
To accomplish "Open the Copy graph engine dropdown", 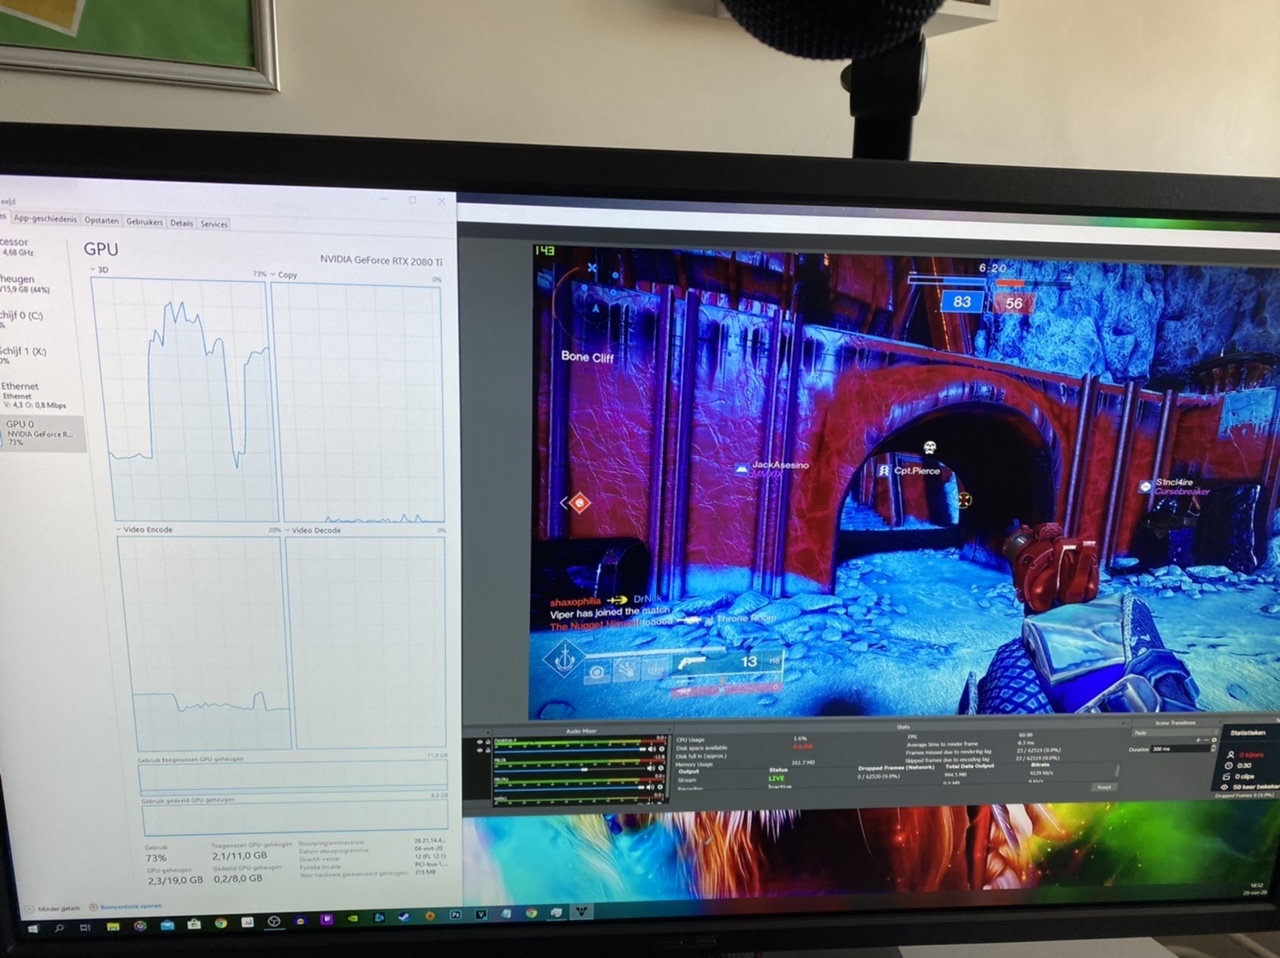I will pos(284,274).
